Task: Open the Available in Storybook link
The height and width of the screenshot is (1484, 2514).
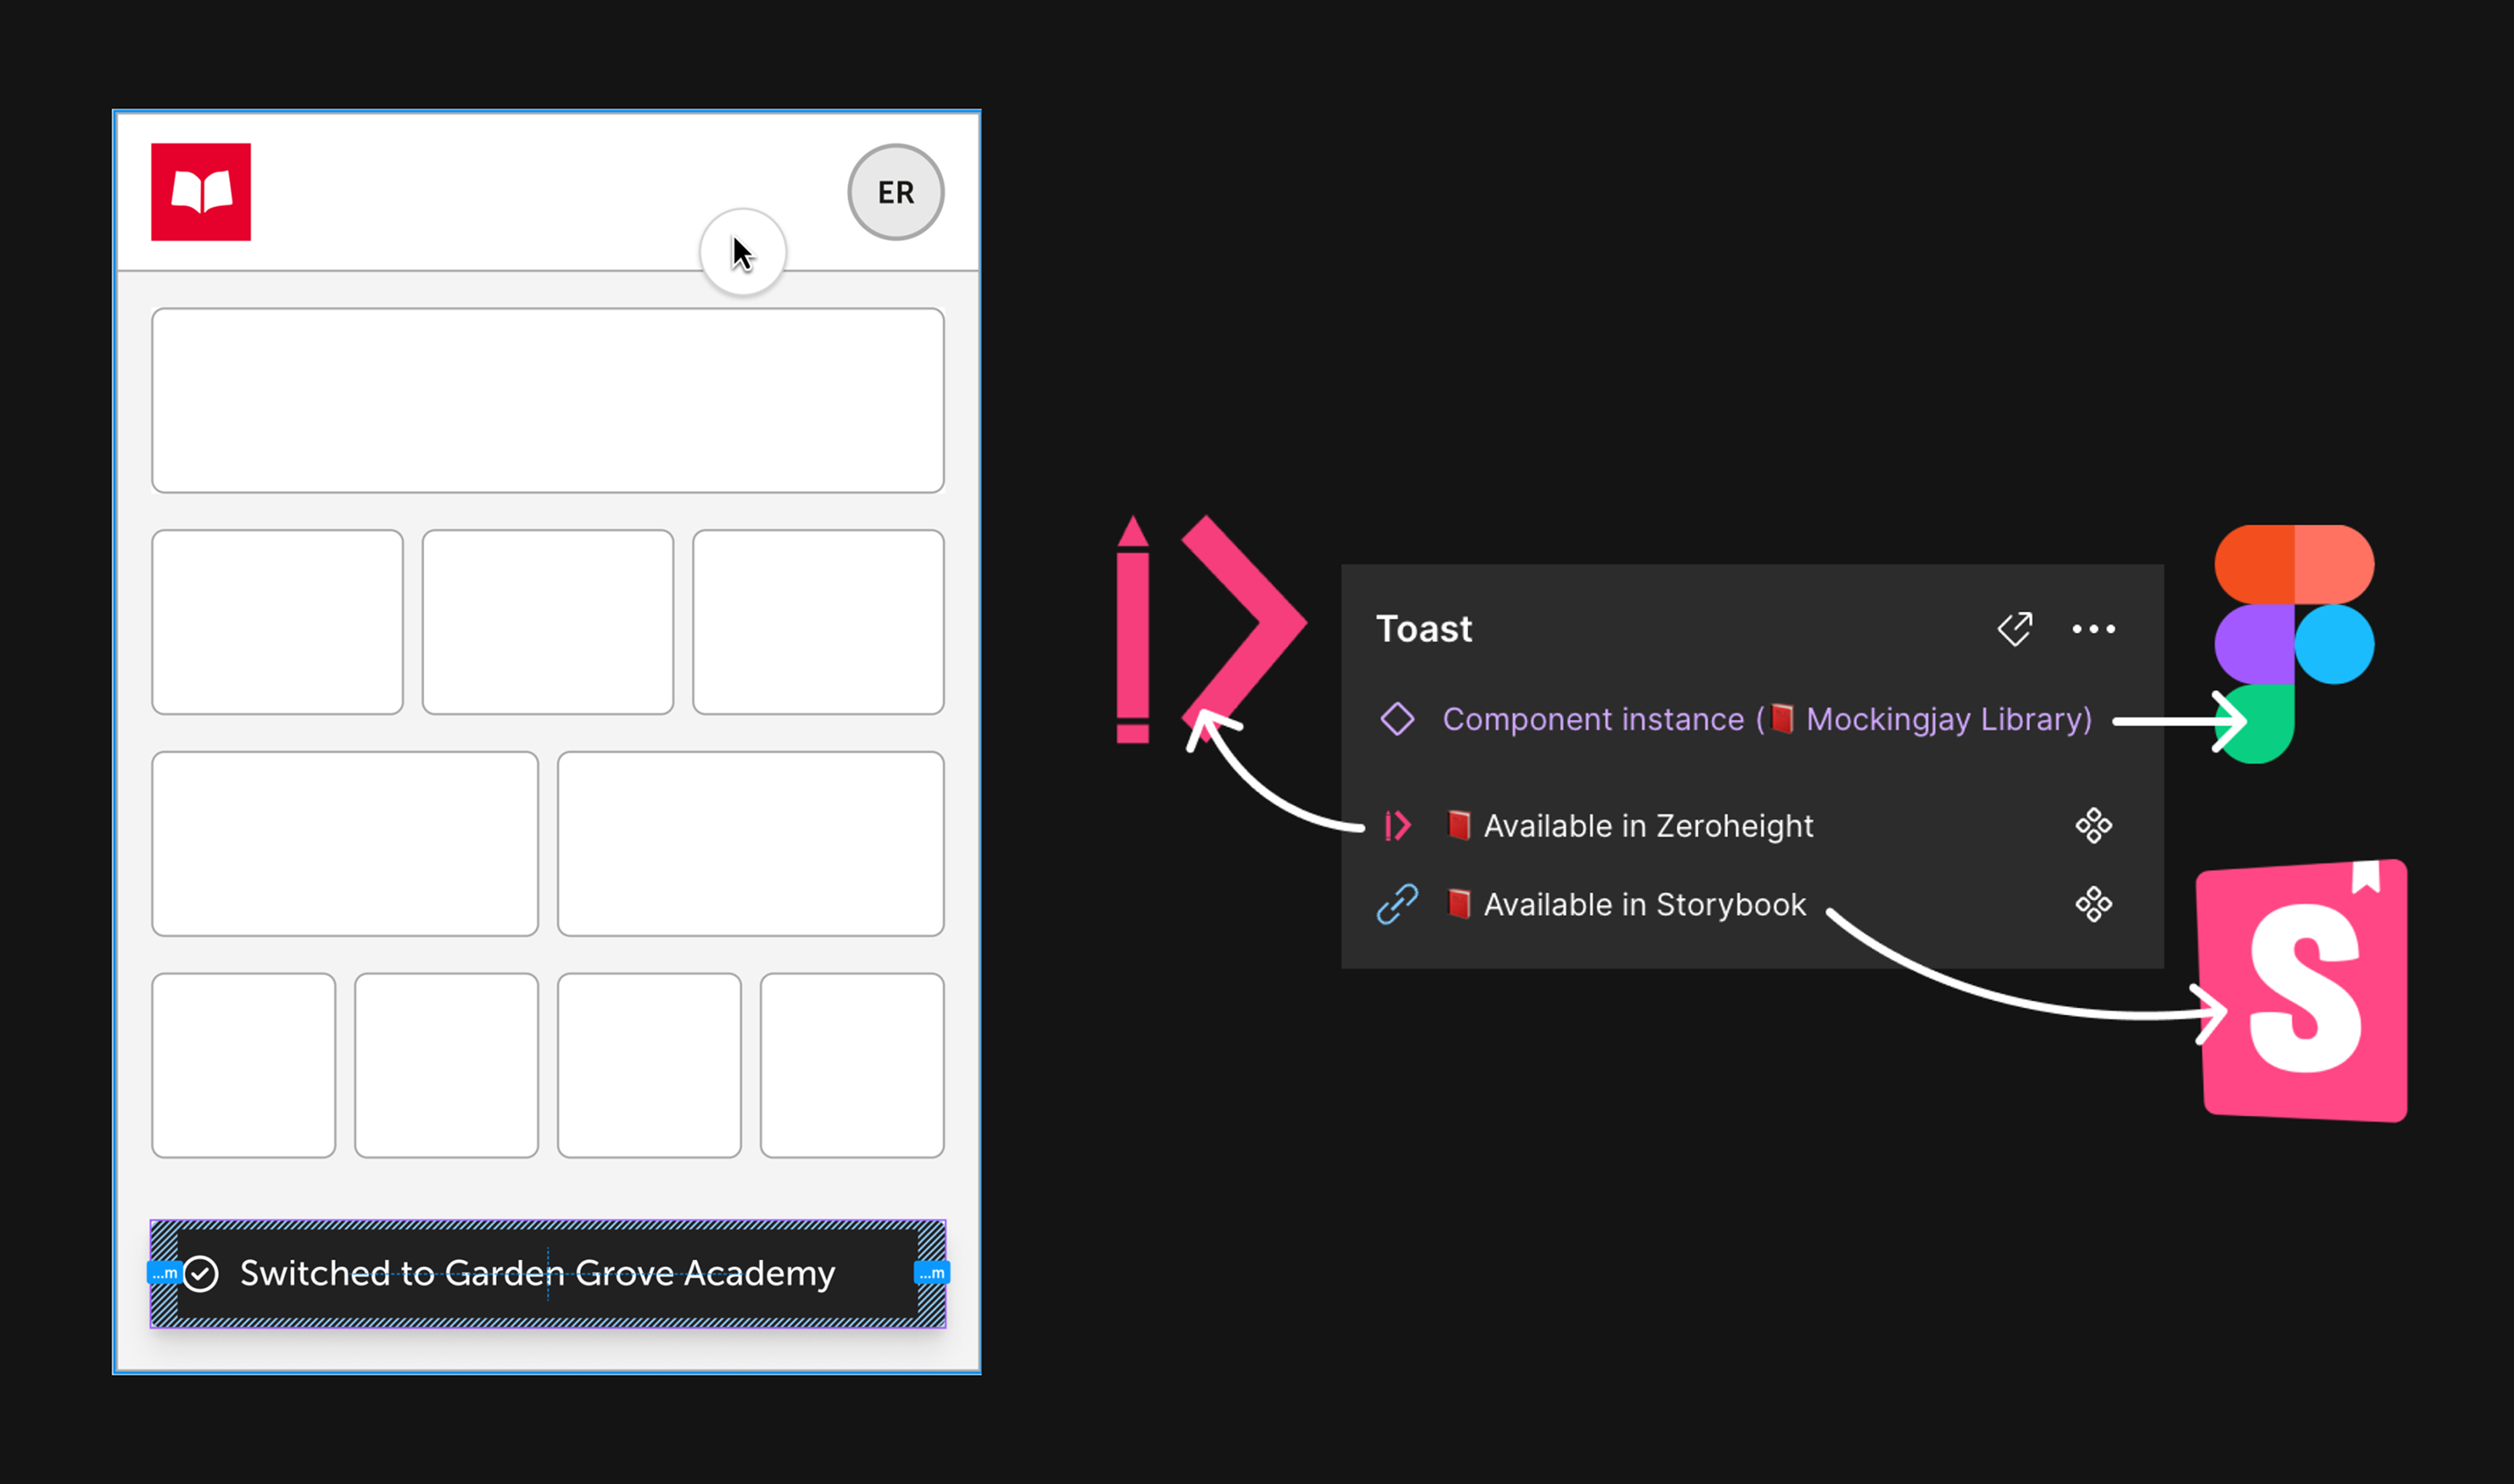Action: tap(1644, 904)
